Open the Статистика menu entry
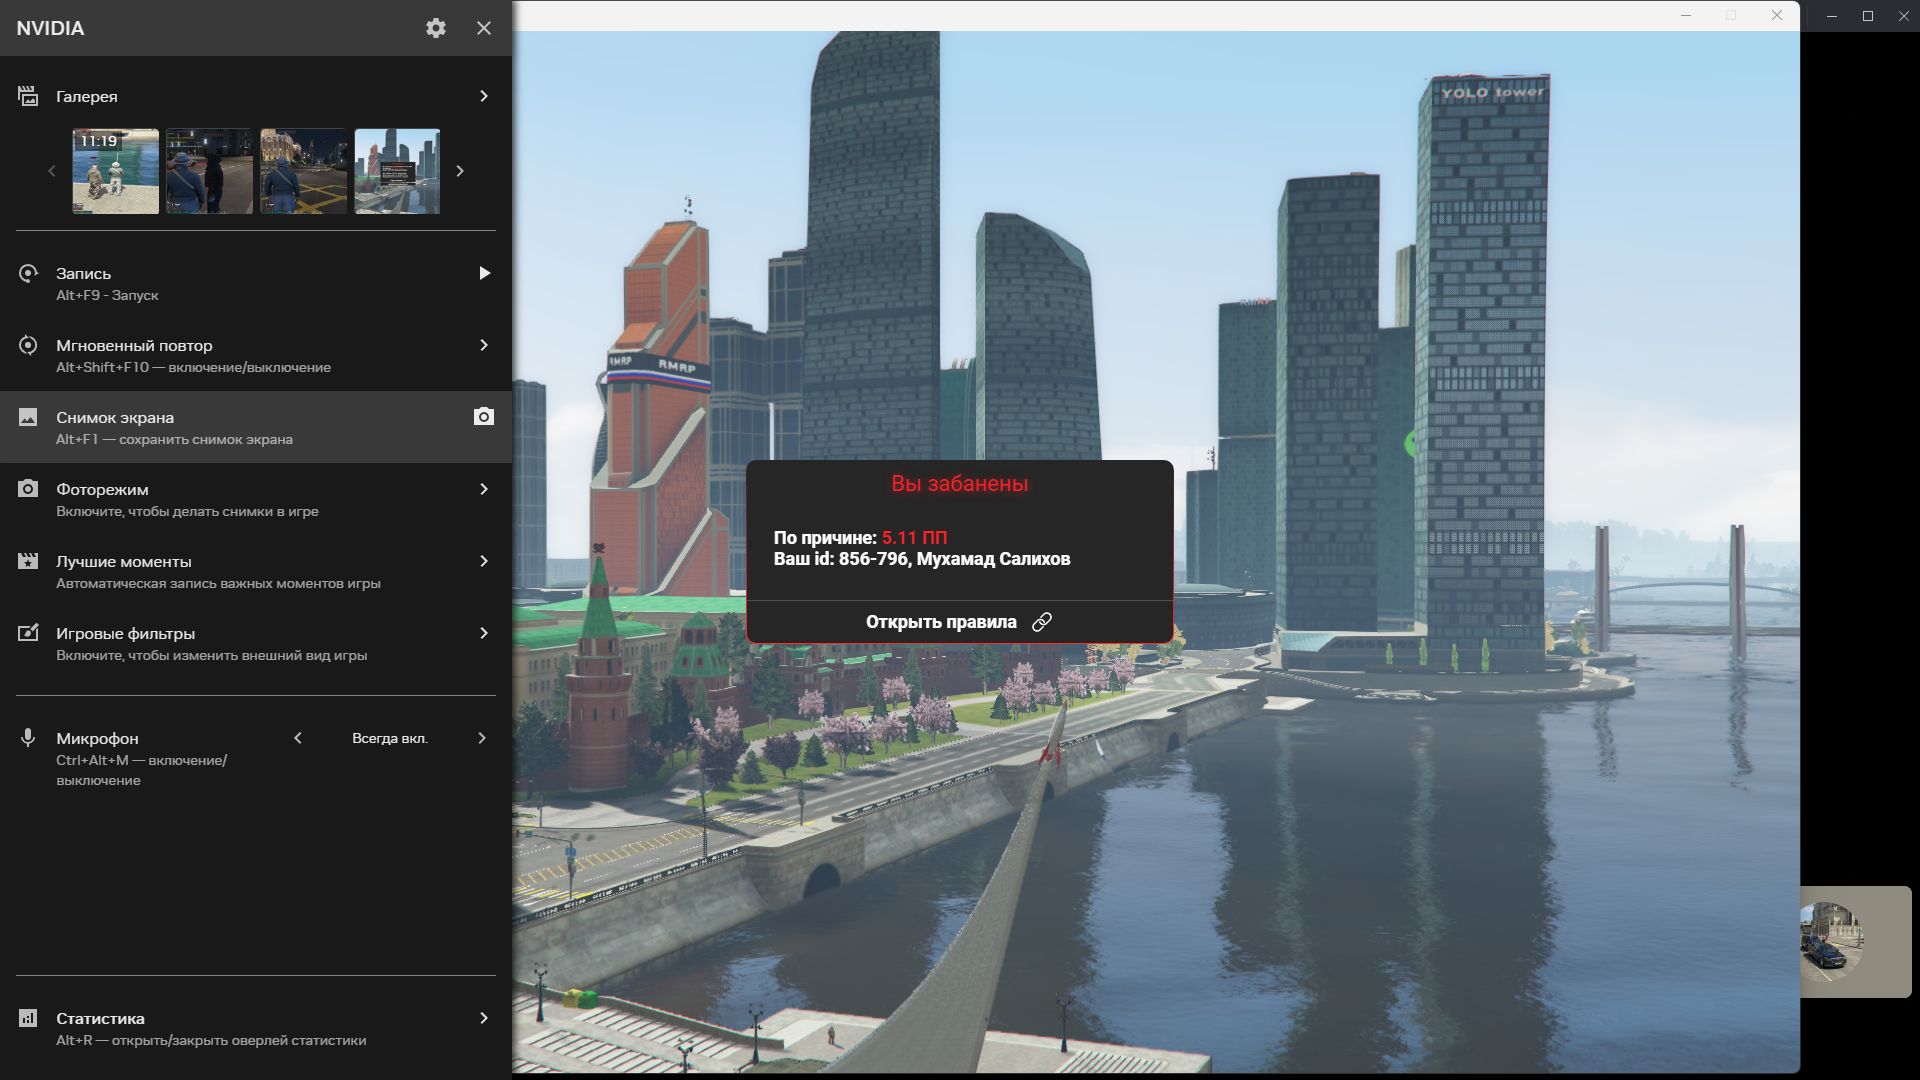 (100, 1018)
